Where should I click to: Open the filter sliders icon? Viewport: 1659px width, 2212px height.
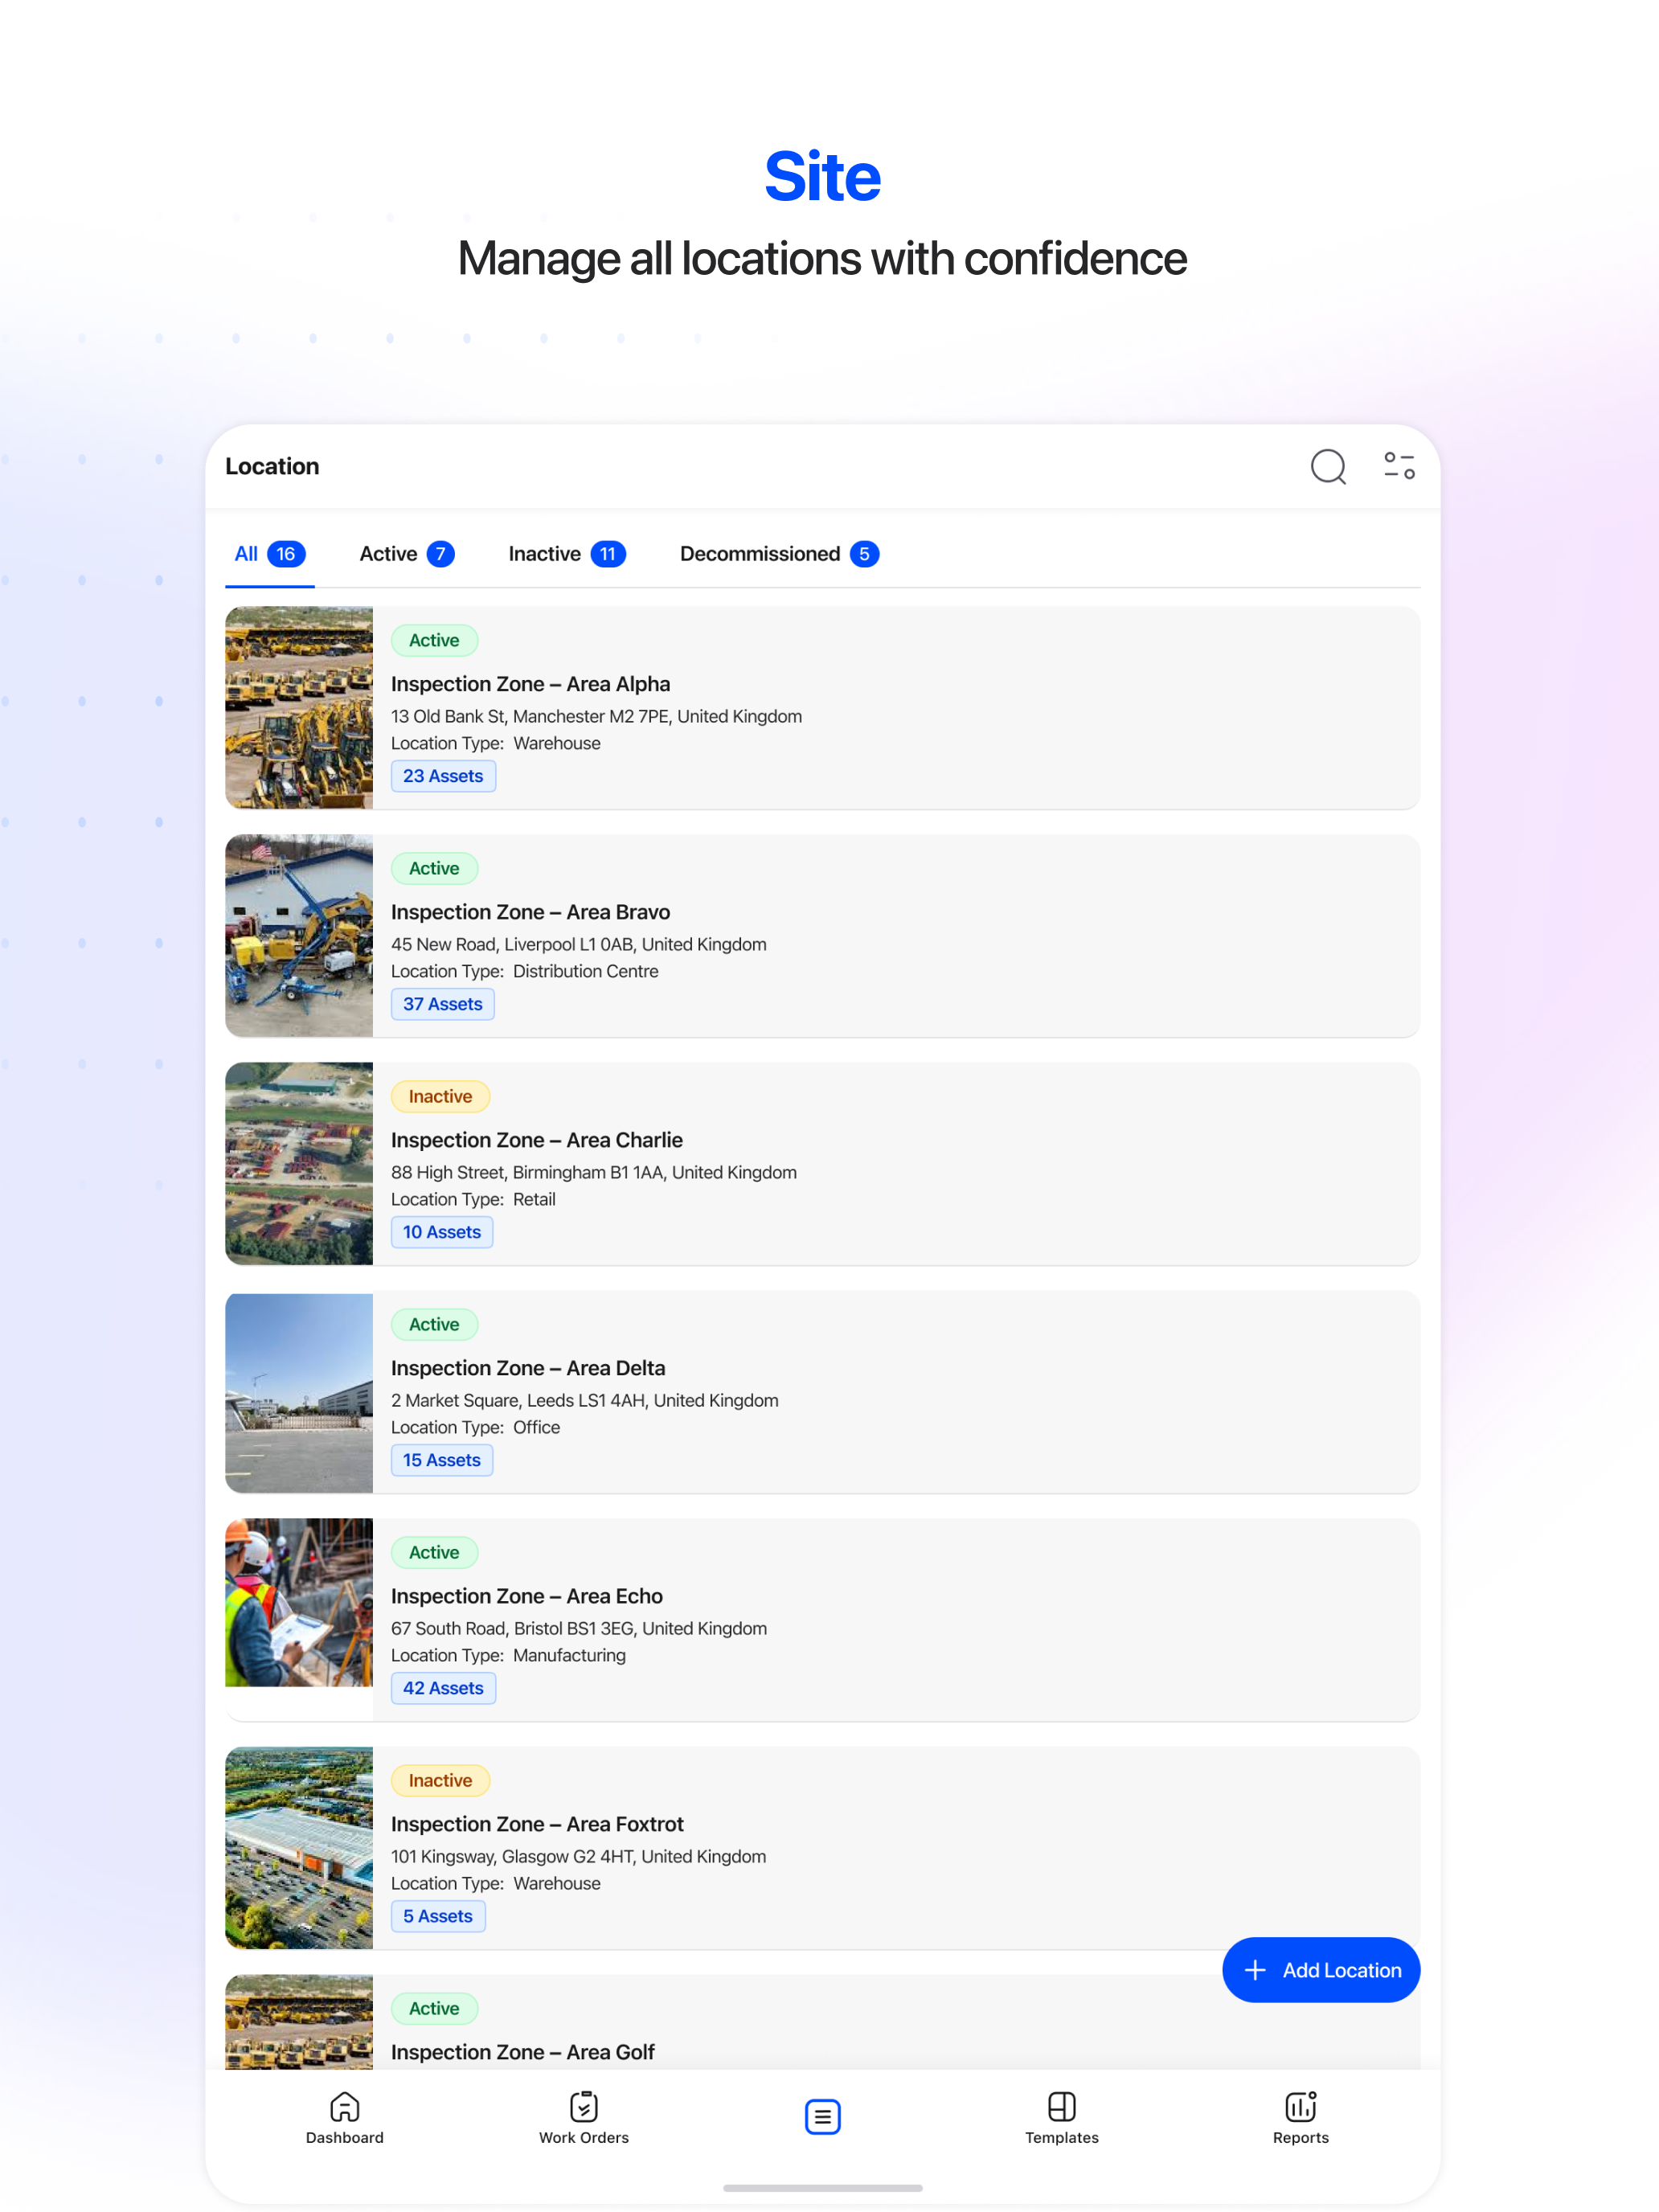click(1399, 466)
